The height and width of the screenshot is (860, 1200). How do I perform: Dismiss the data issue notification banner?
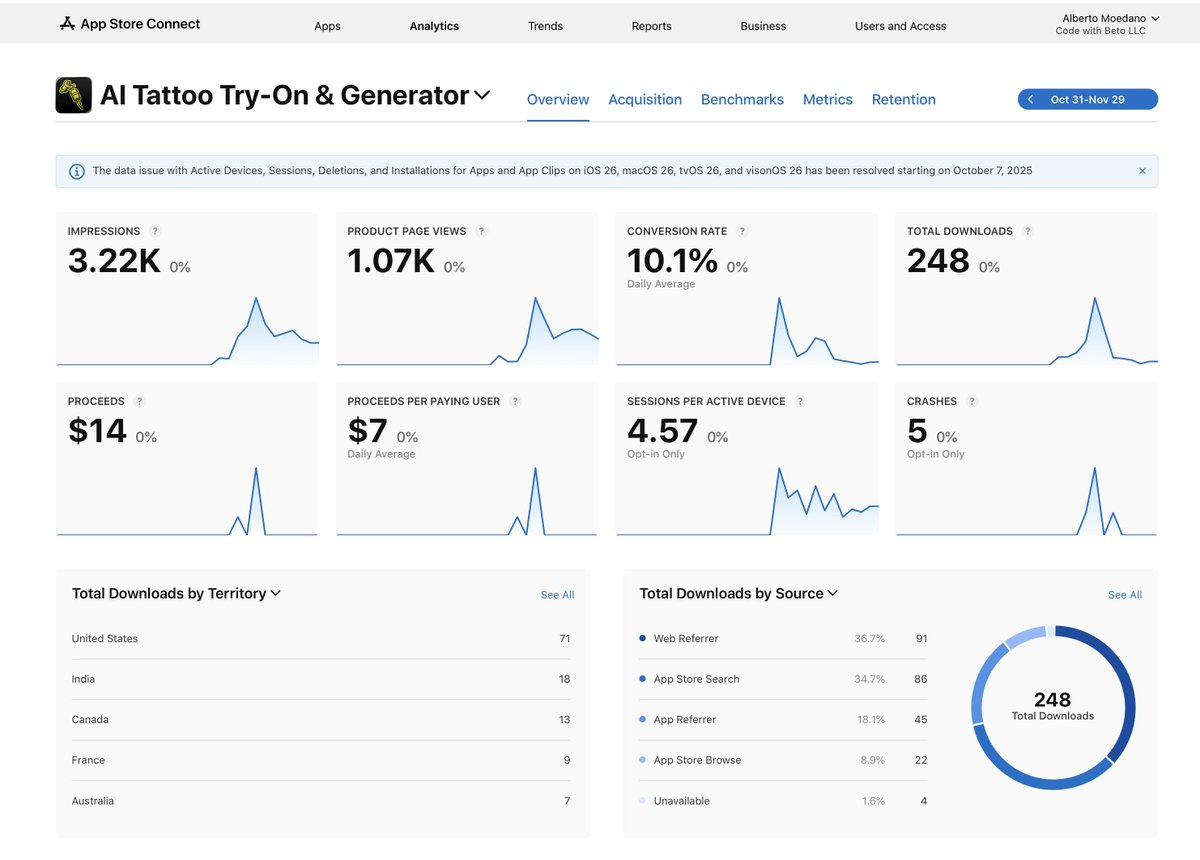coord(1142,171)
